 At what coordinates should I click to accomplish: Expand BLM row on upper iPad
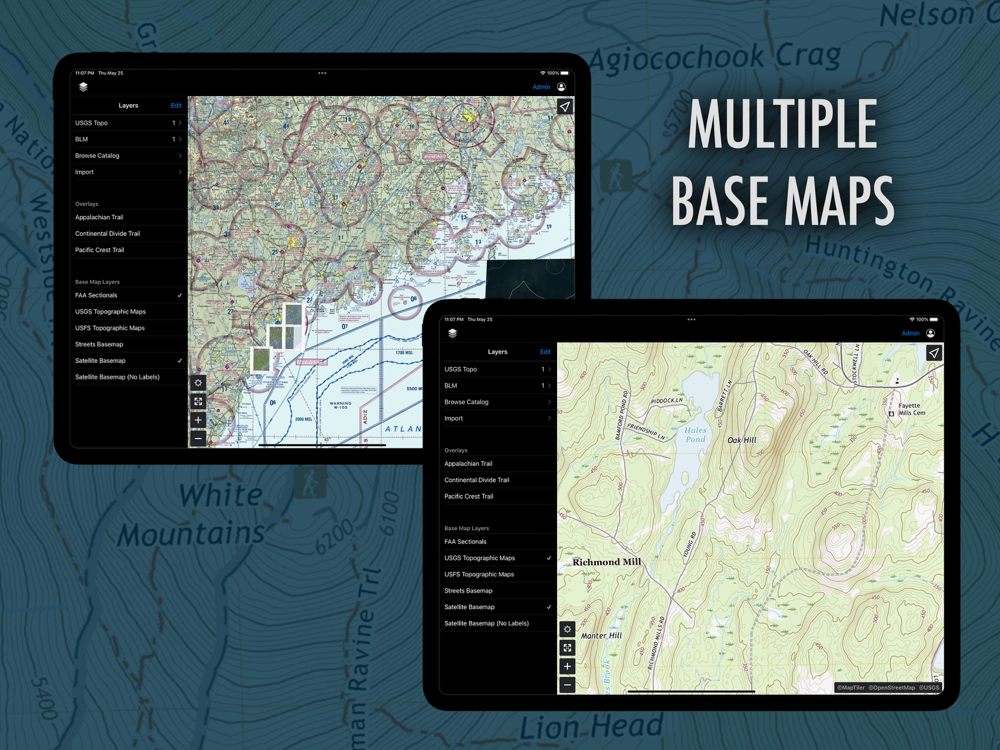(128, 139)
